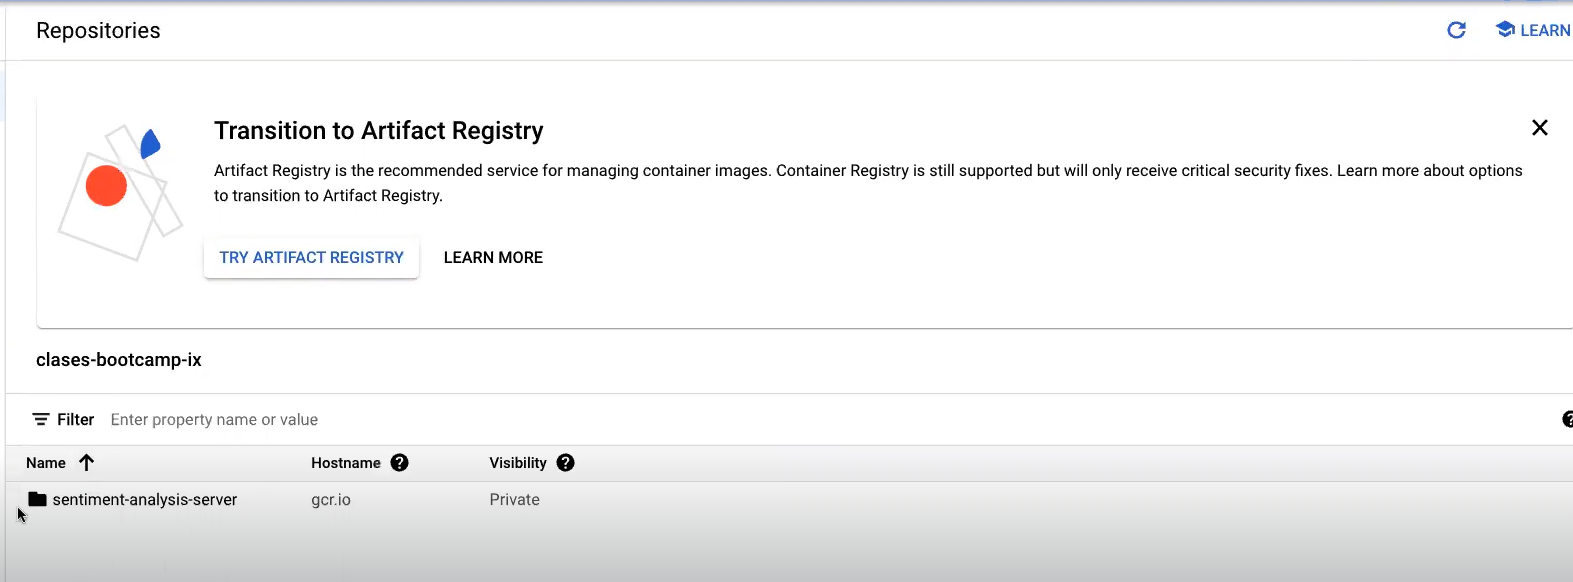Refresh the repositories list
Viewport: 1573px width, 582px height.
click(1456, 30)
